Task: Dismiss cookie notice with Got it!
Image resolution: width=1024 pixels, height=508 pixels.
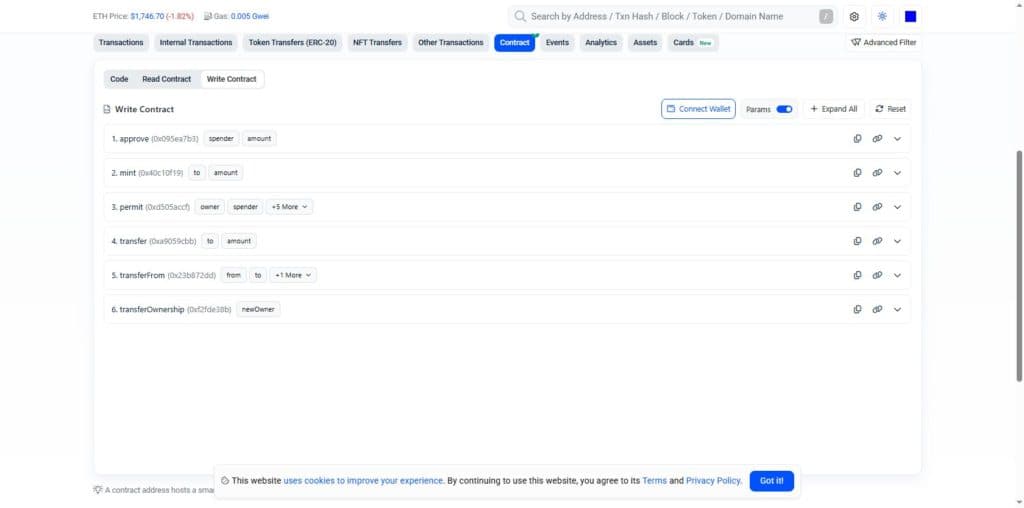Action: (x=771, y=481)
